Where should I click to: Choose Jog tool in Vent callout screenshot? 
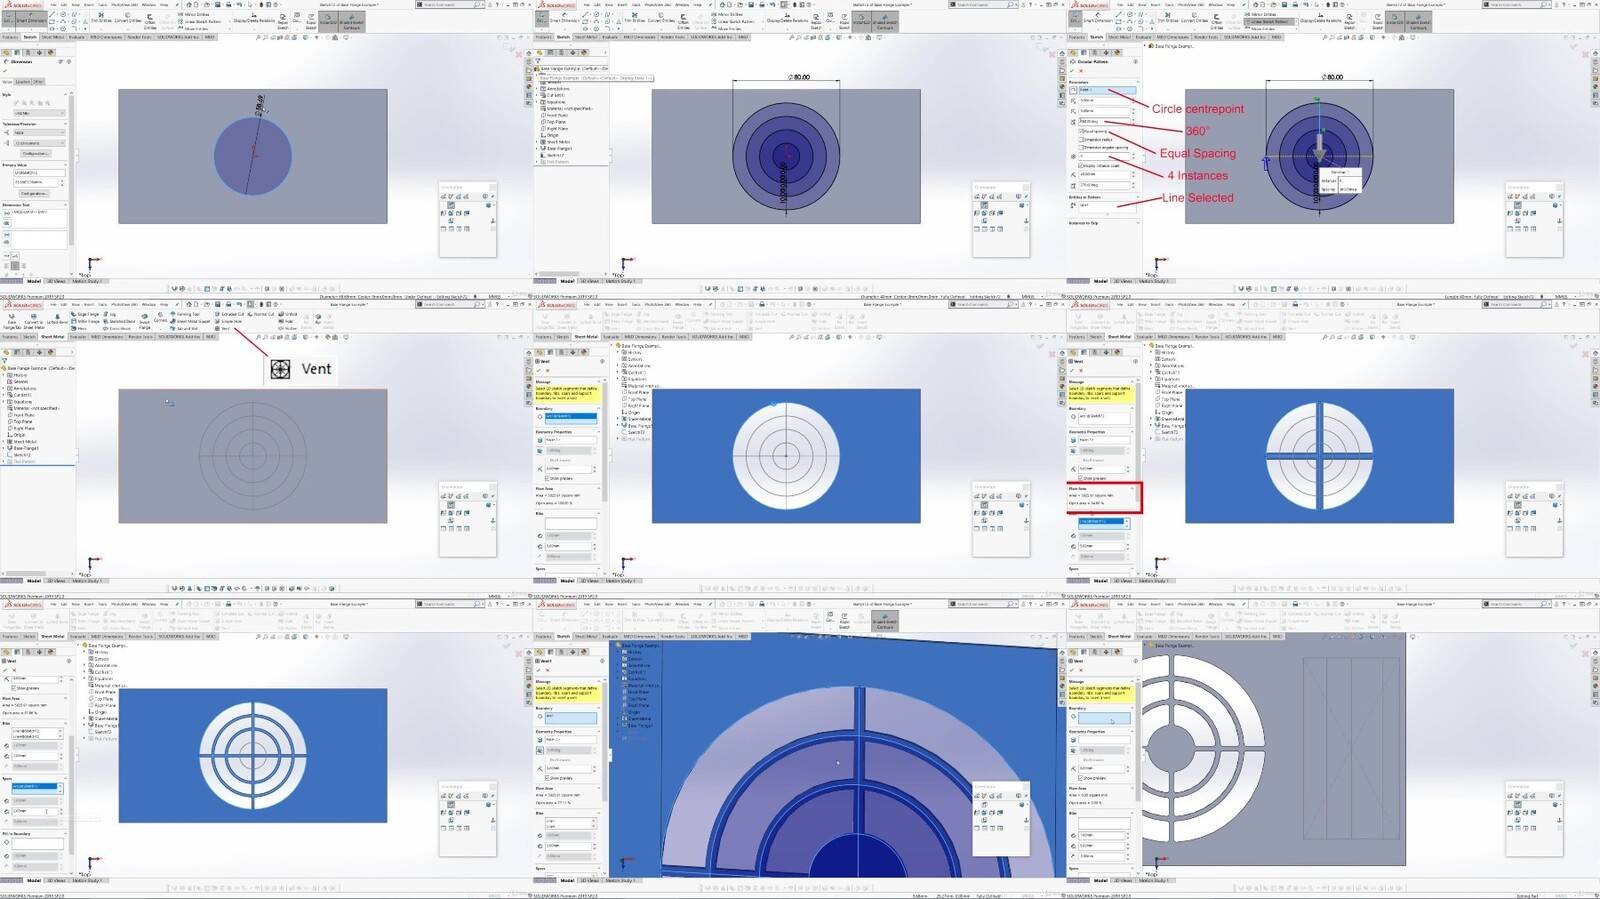(112, 314)
